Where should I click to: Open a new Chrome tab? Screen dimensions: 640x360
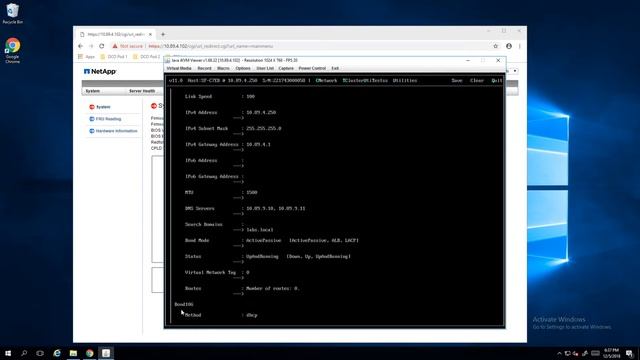point(163,34)
